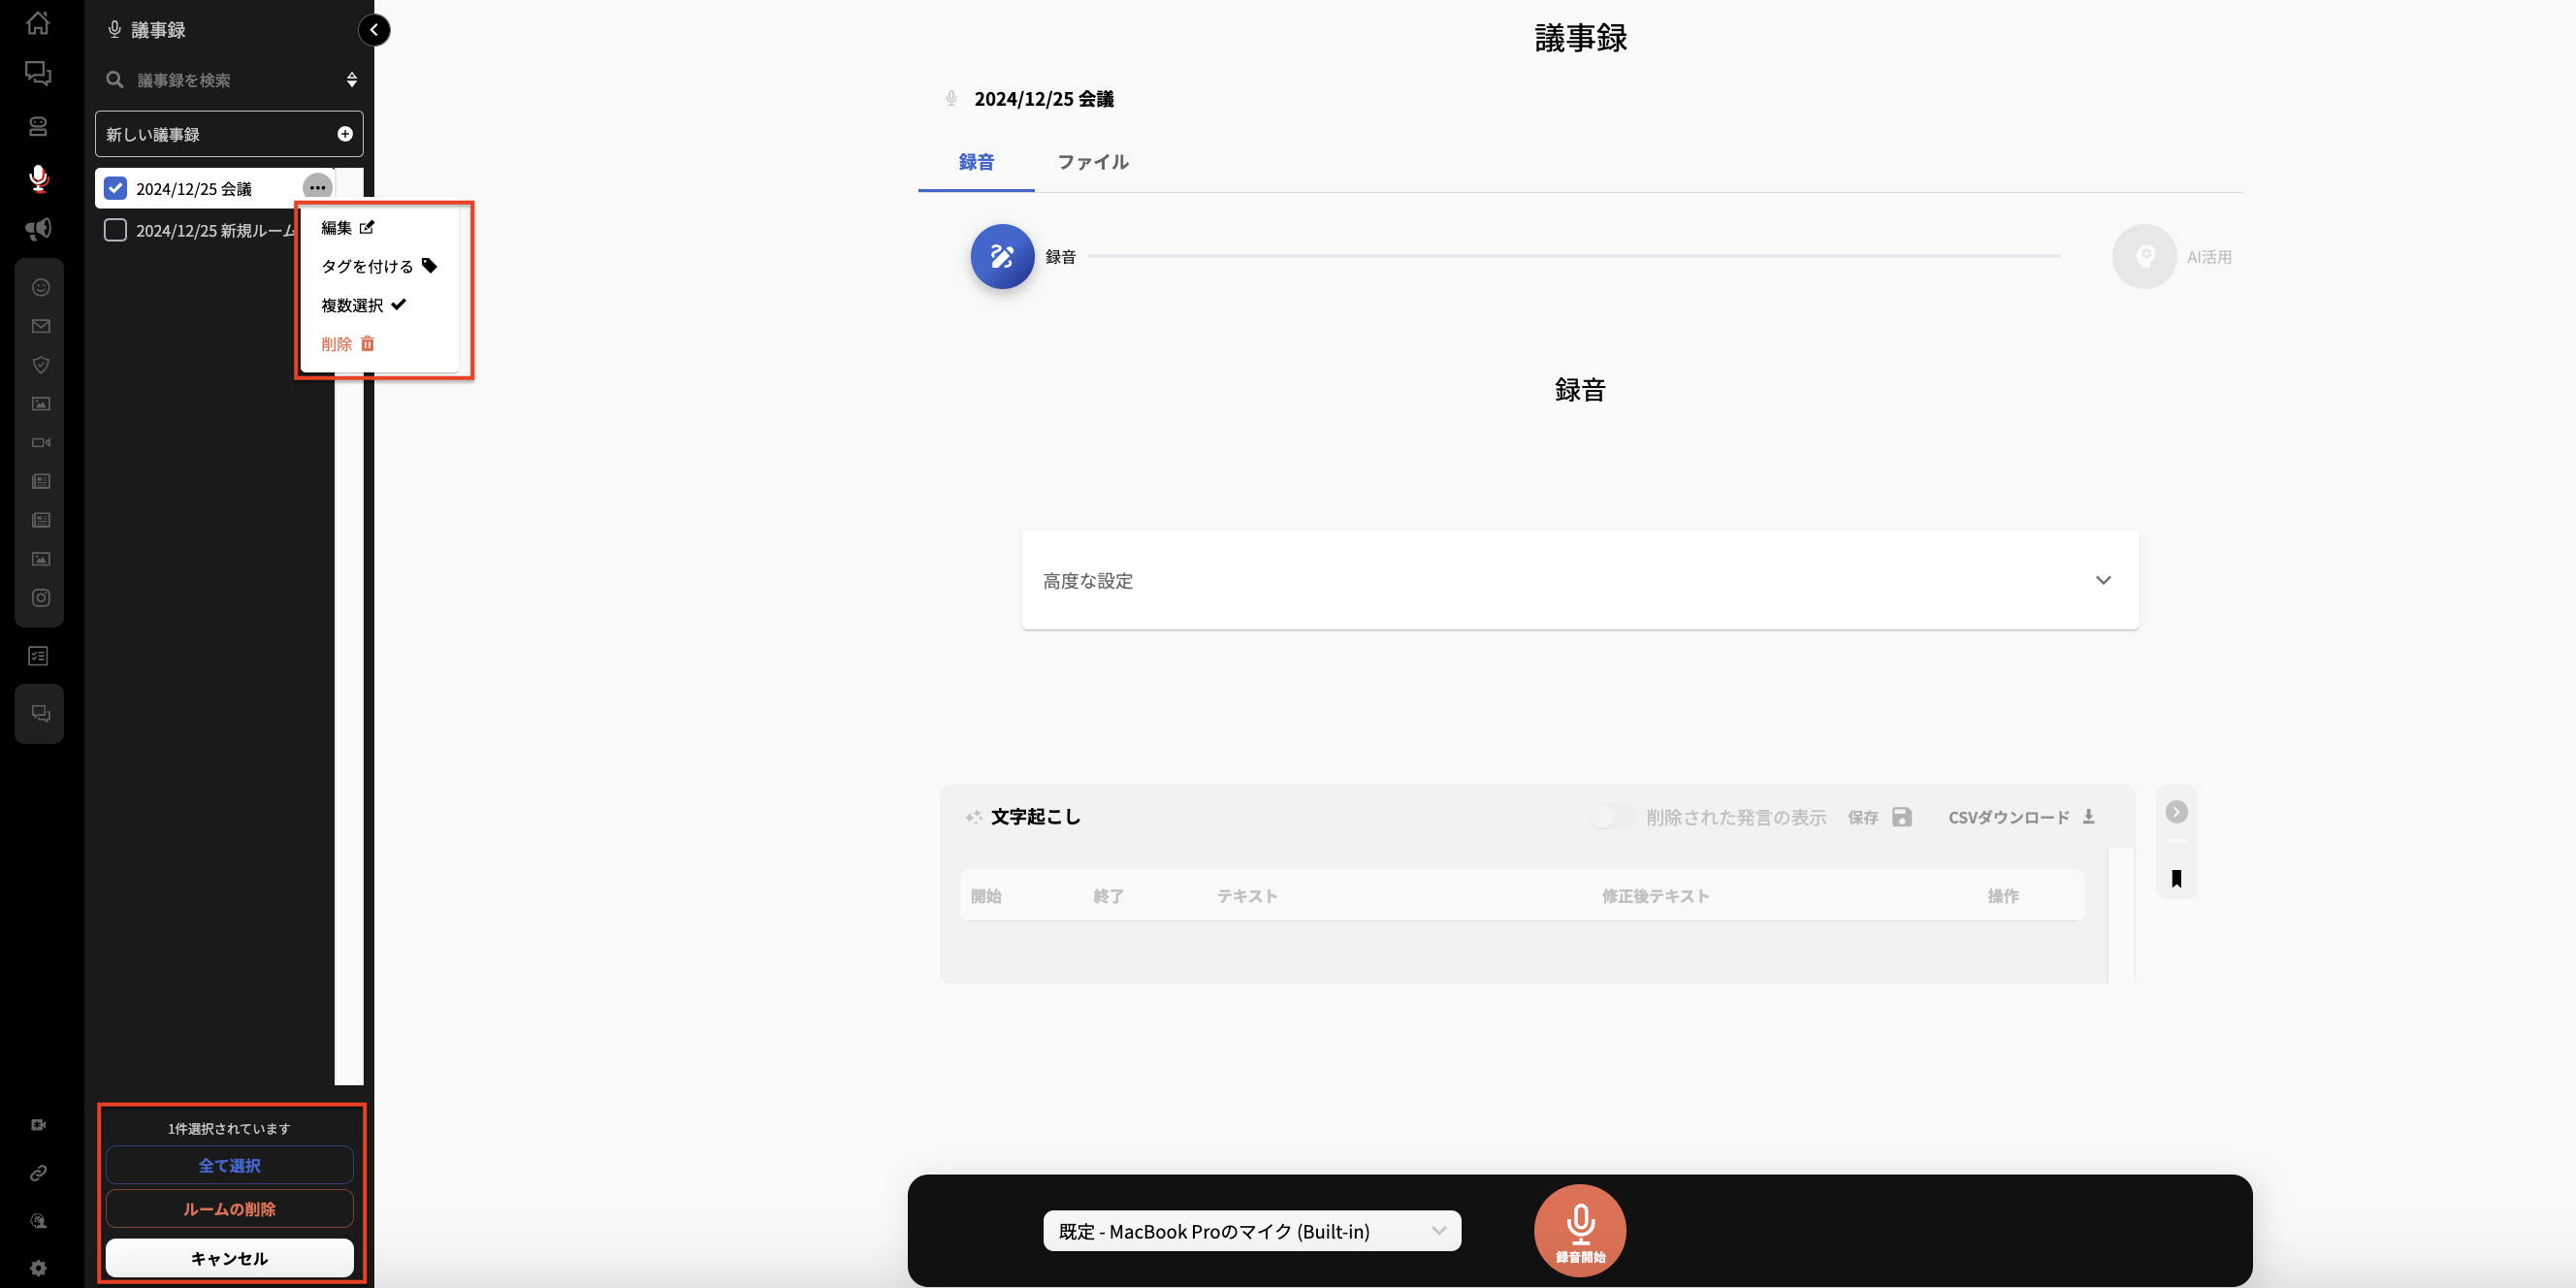
Task: Click the link icon near the bottom sidebar
Action: click(x=38, y=1172)
